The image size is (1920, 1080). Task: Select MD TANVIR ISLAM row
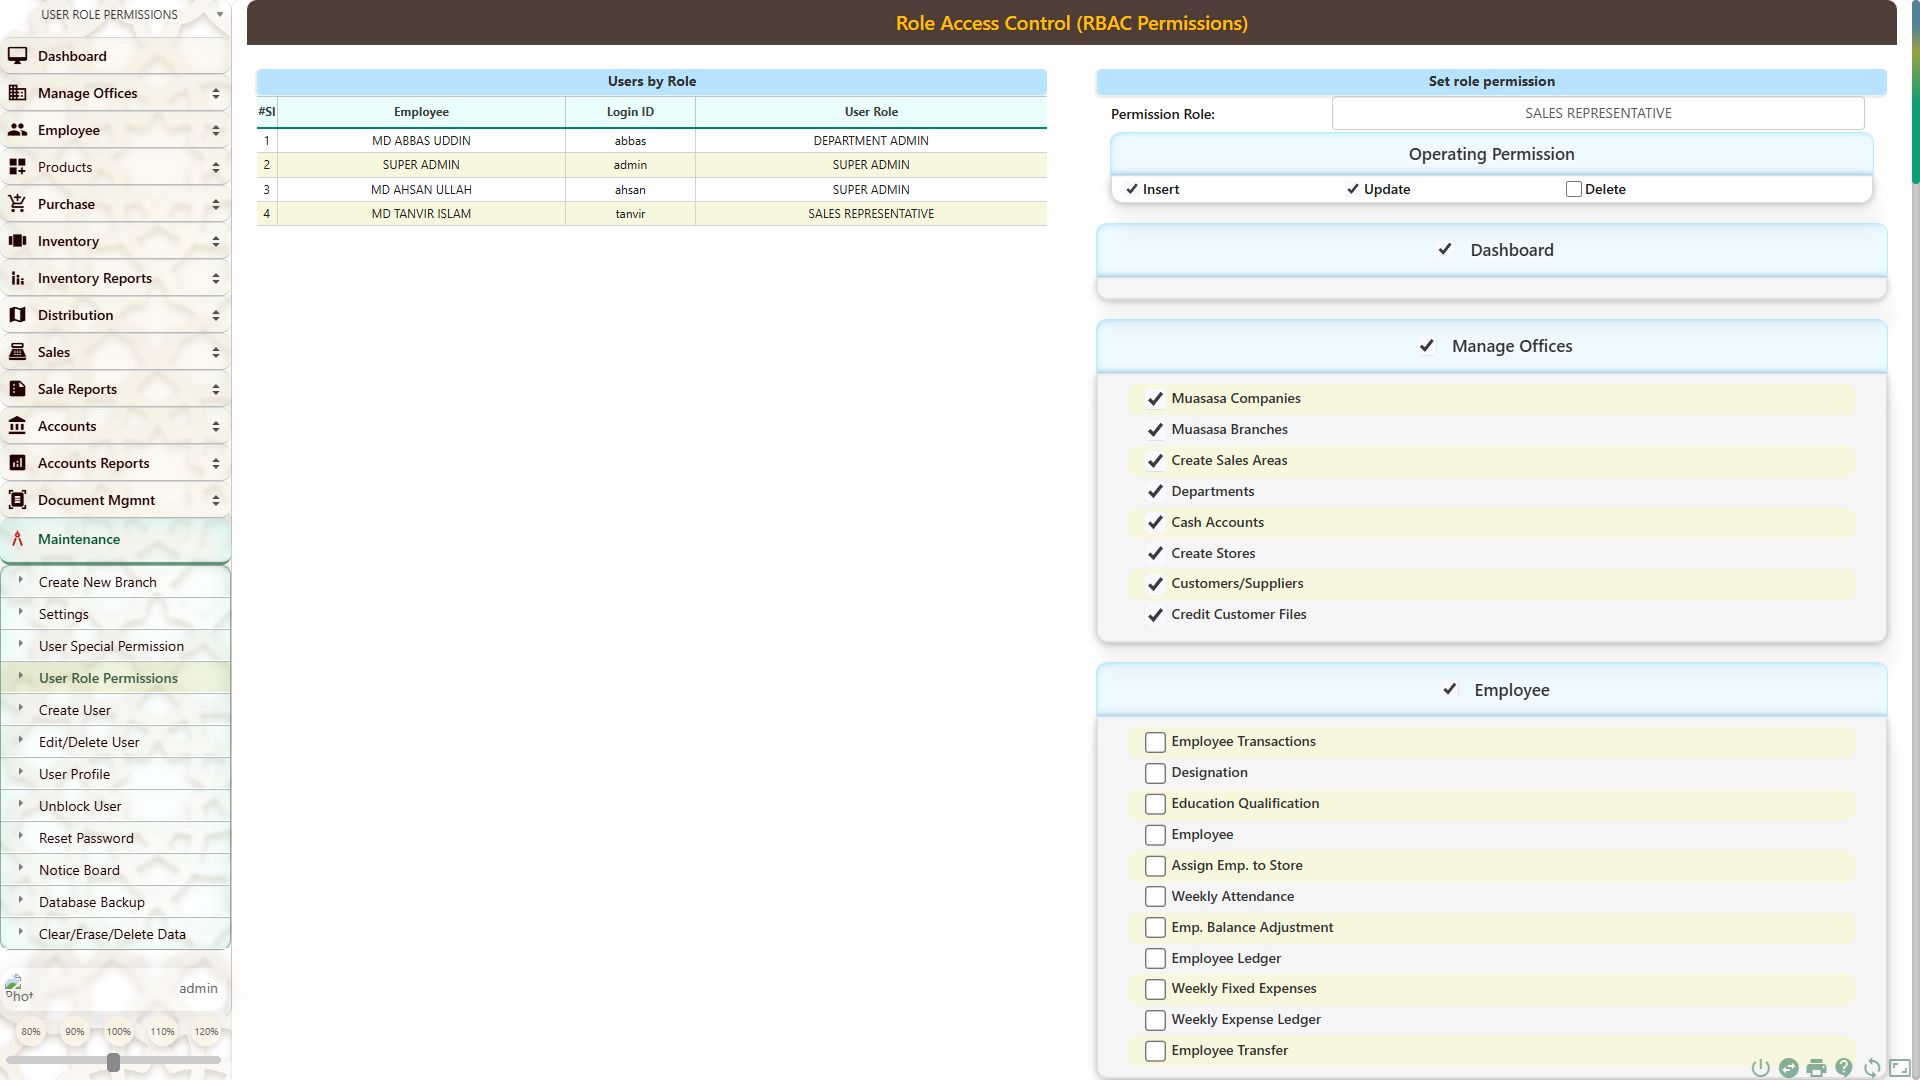click(x=421, y=214)
